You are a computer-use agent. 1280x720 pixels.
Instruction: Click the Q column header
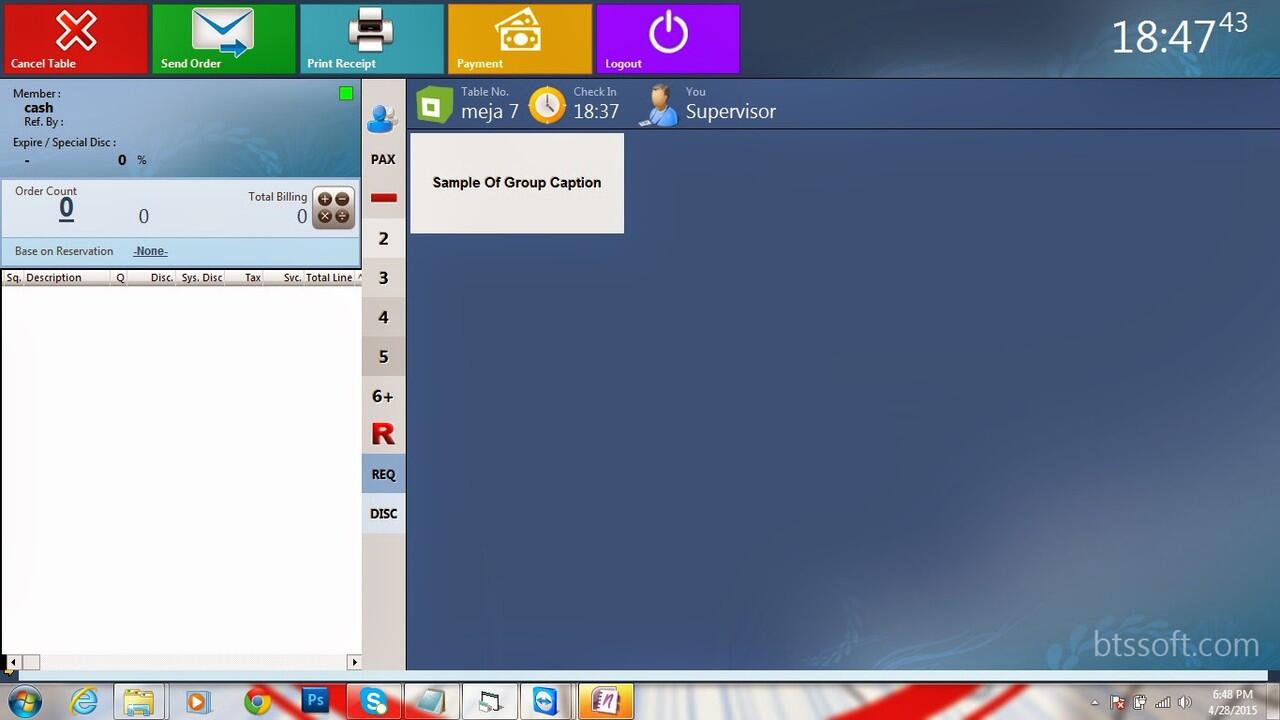point(120,278)
